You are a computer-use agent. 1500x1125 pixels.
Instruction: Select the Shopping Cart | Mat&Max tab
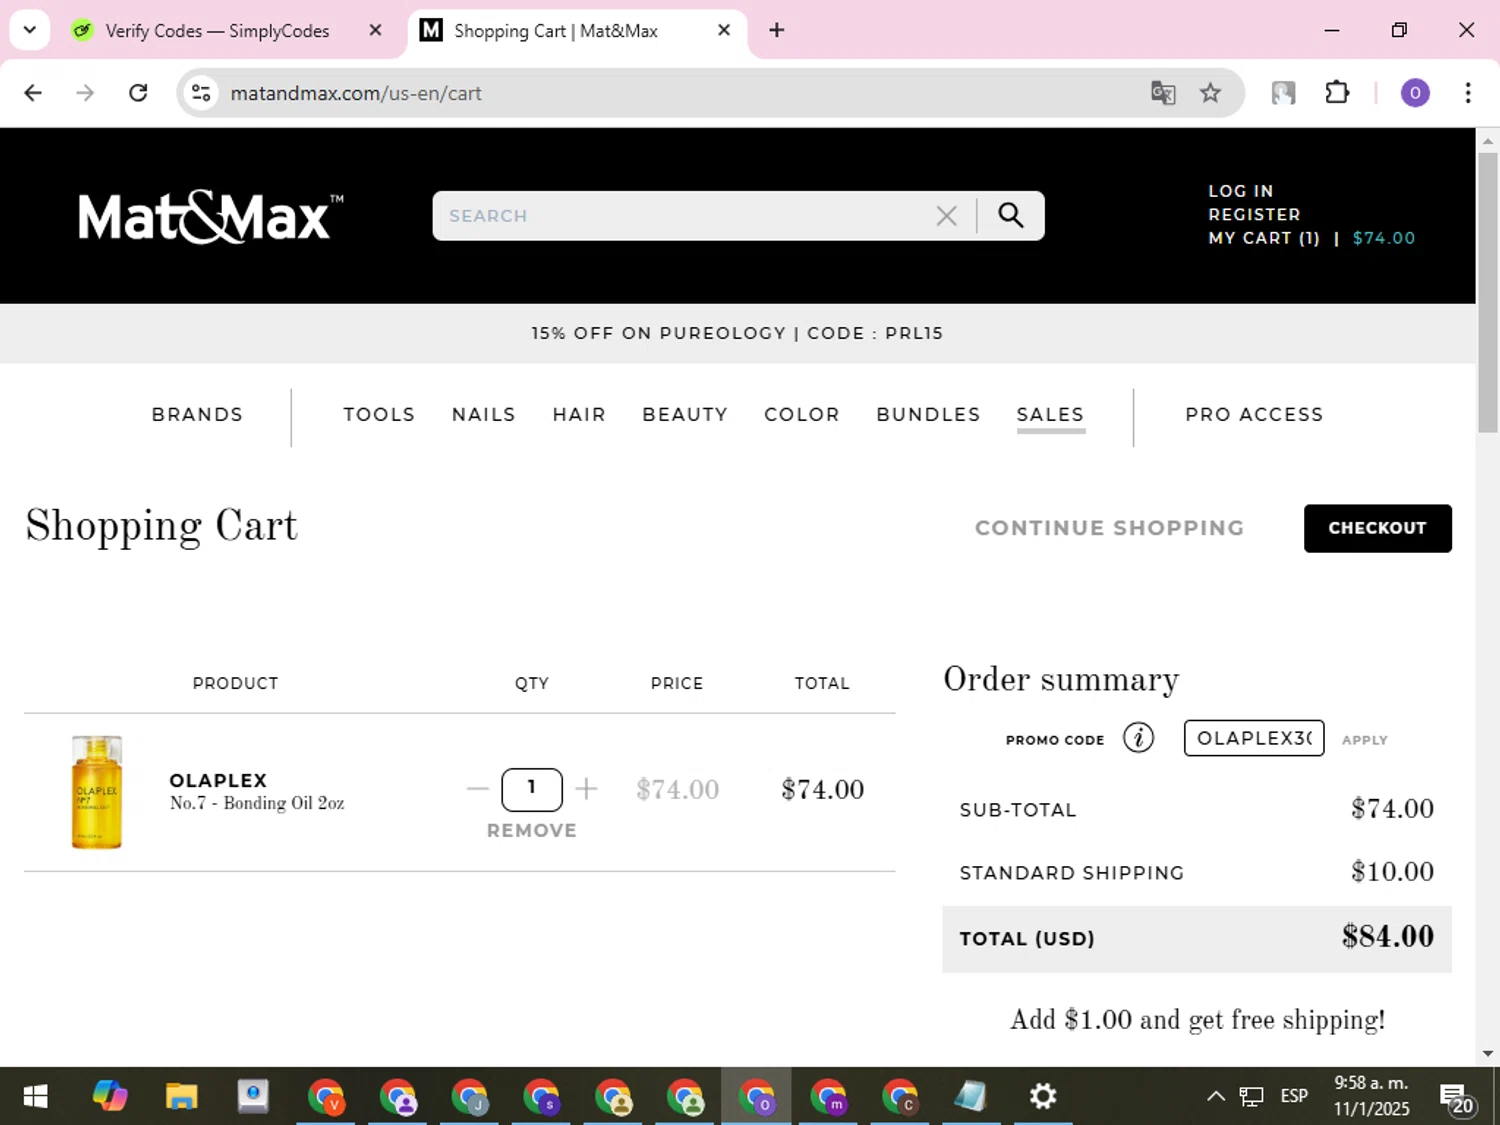coord(556,31)
